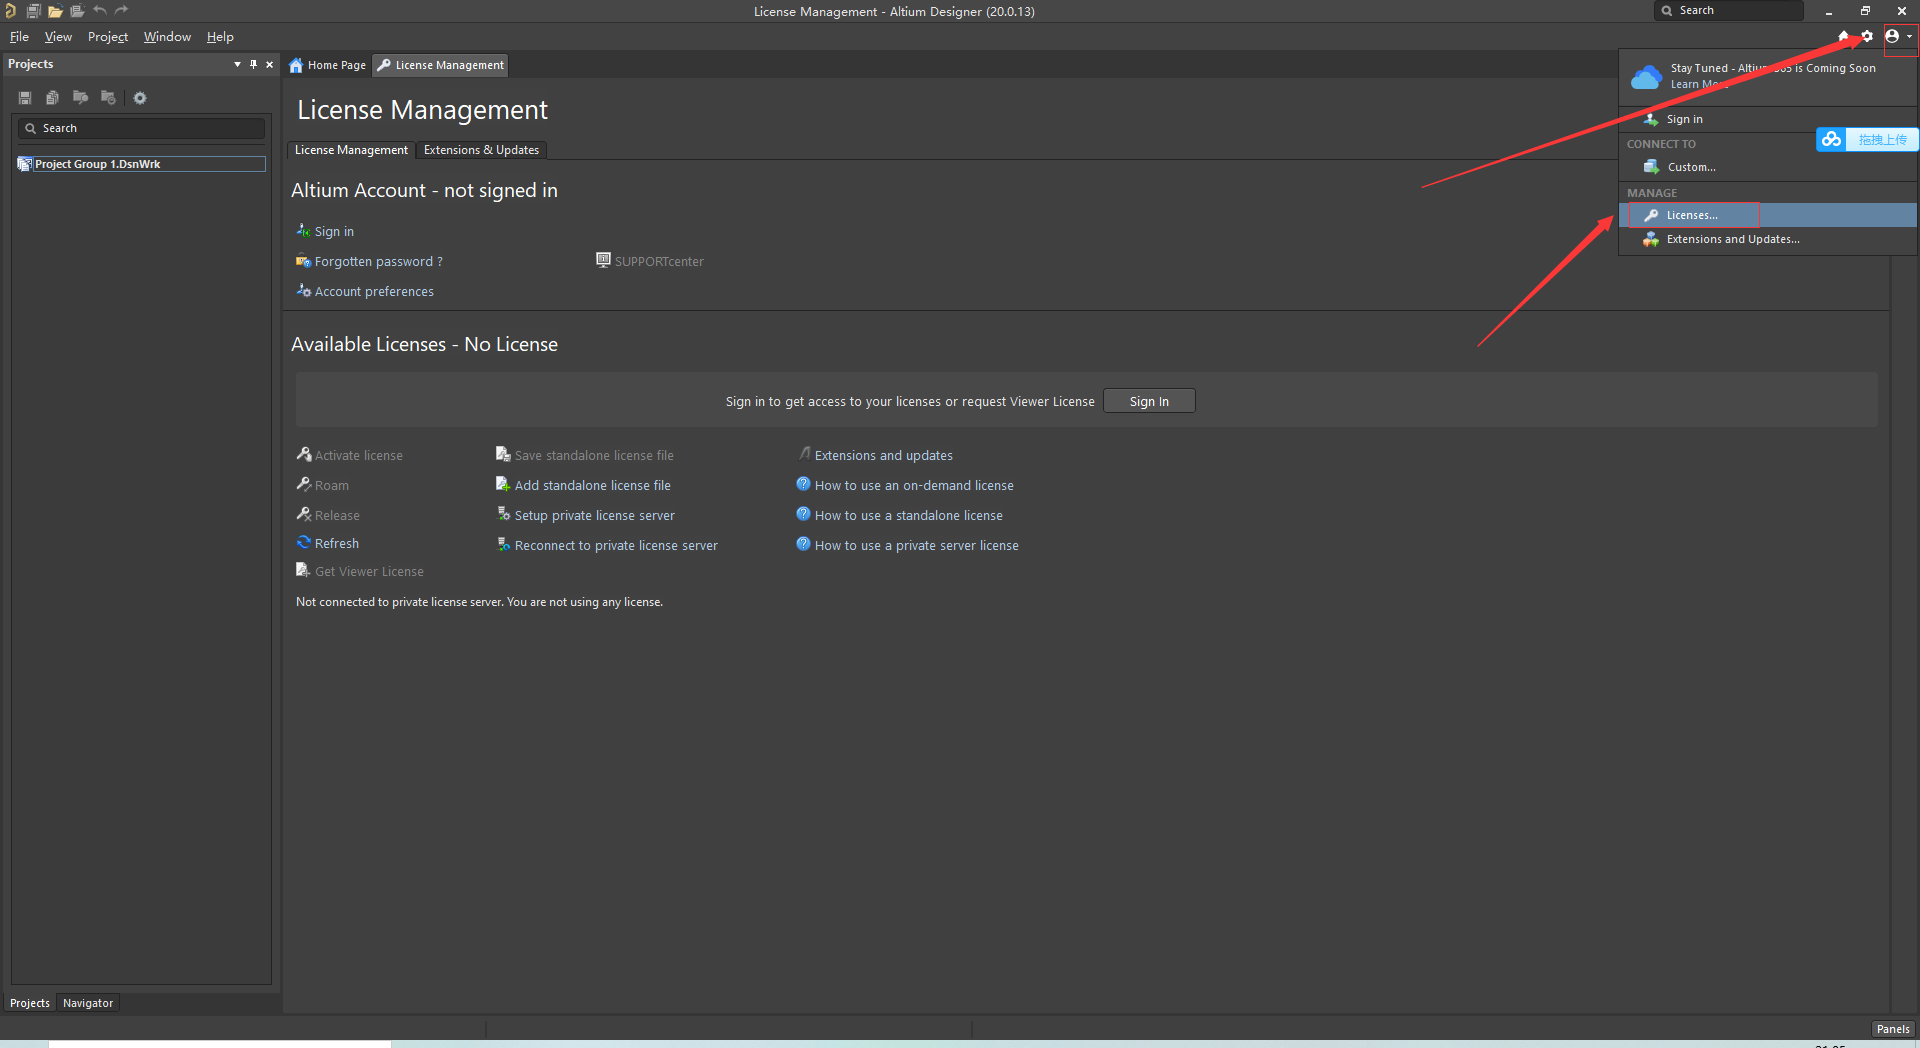Click the Undo arrow icon
The height and width of the screenshot is (1048, 1920).
tap(99, 10)
